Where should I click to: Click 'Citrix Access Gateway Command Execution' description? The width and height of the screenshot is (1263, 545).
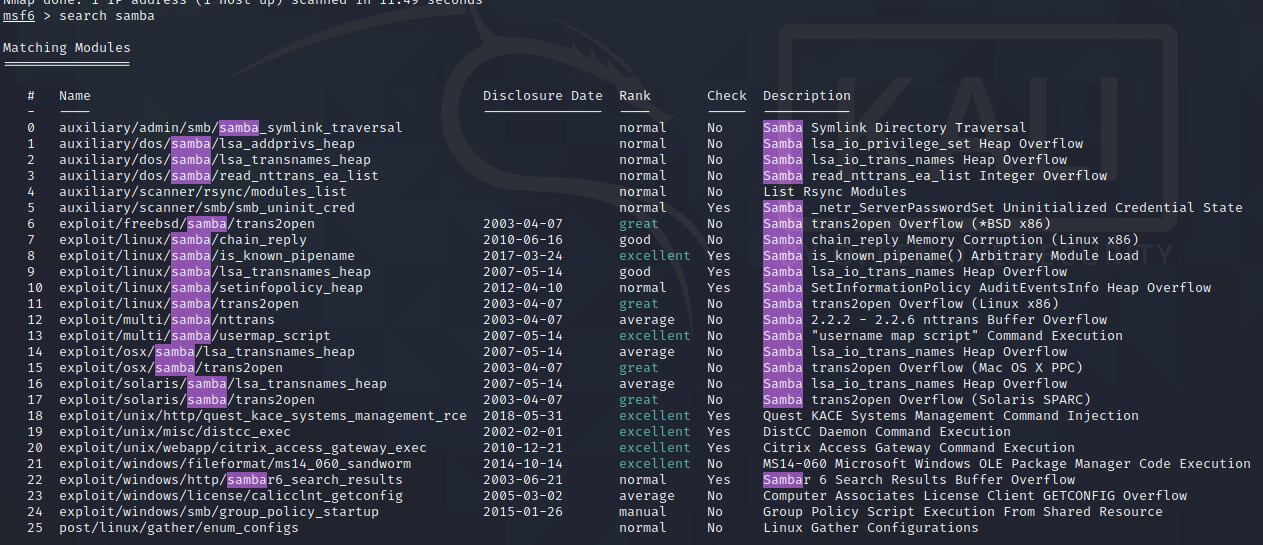[919, 448]
